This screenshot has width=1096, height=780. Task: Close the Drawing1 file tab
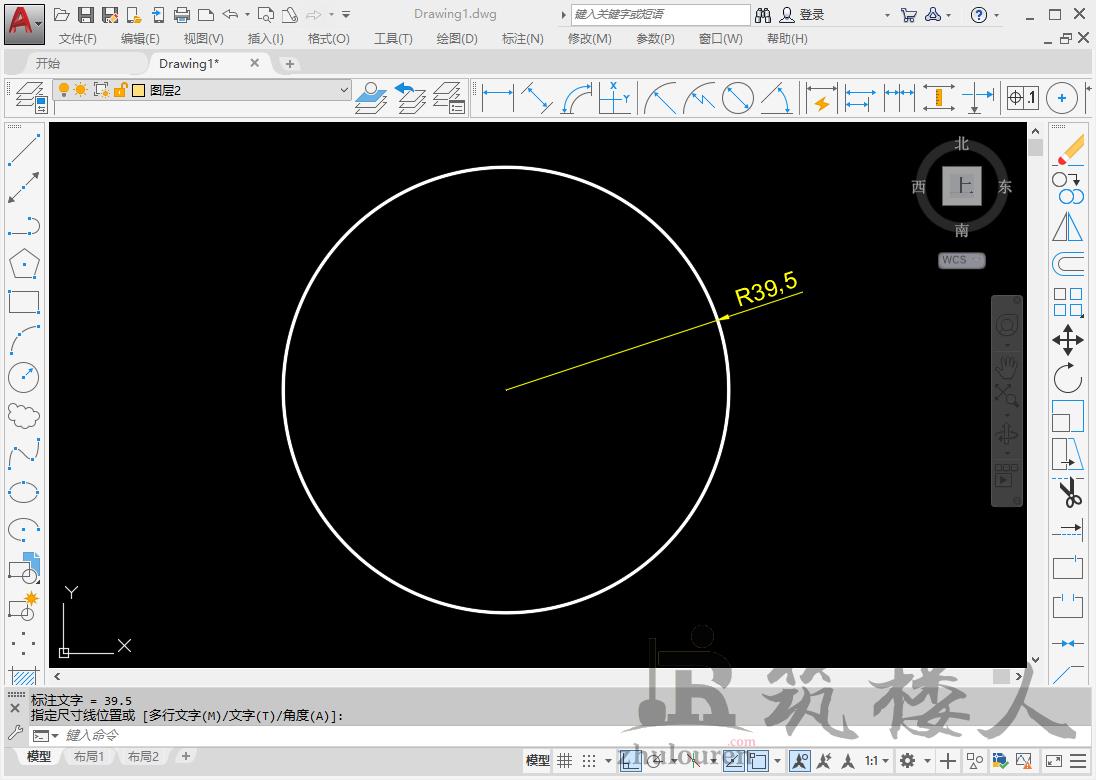[x=254, y=63]
